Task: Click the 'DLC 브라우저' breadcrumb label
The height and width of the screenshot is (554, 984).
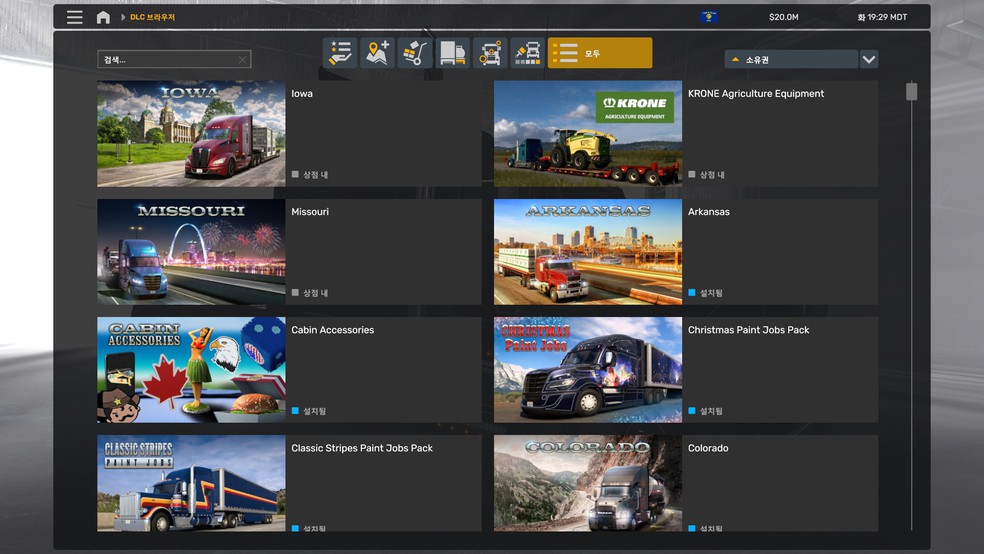Action: 152,17
